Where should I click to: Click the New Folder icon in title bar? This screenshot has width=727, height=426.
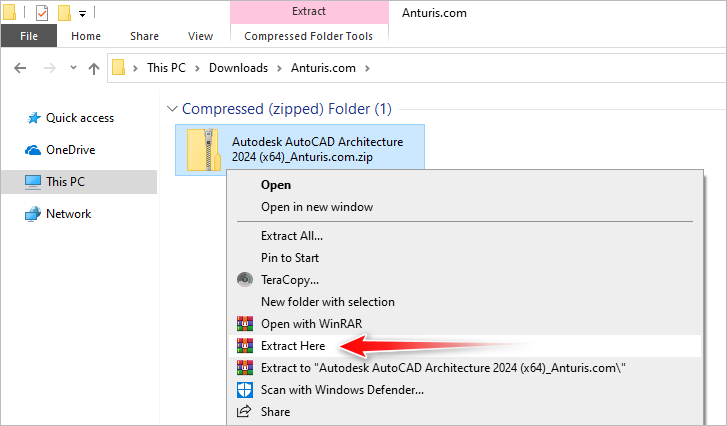(64, 13)
